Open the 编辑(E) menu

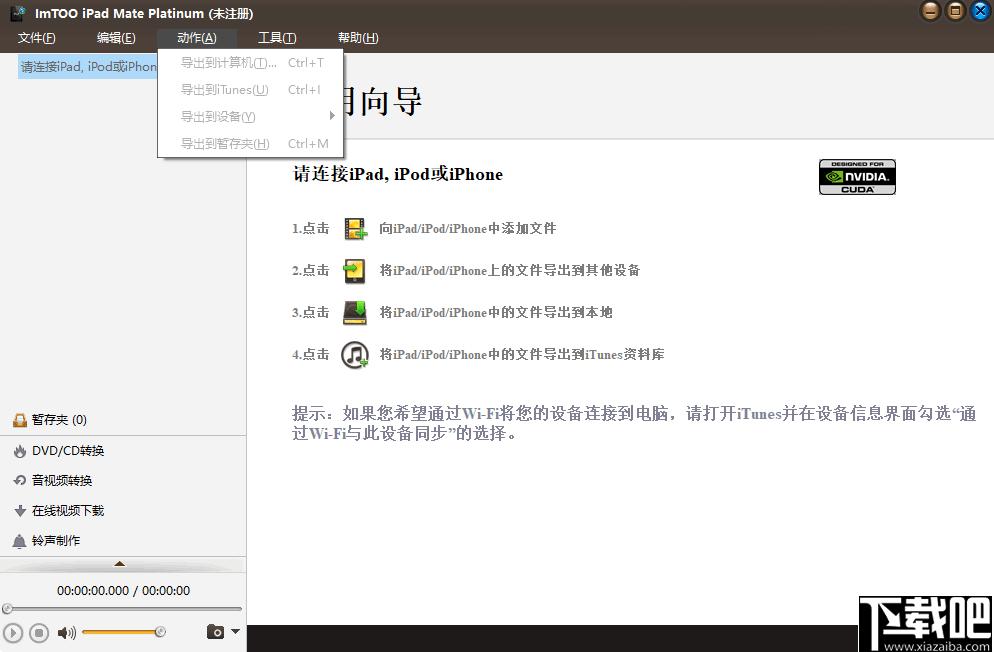116,38
